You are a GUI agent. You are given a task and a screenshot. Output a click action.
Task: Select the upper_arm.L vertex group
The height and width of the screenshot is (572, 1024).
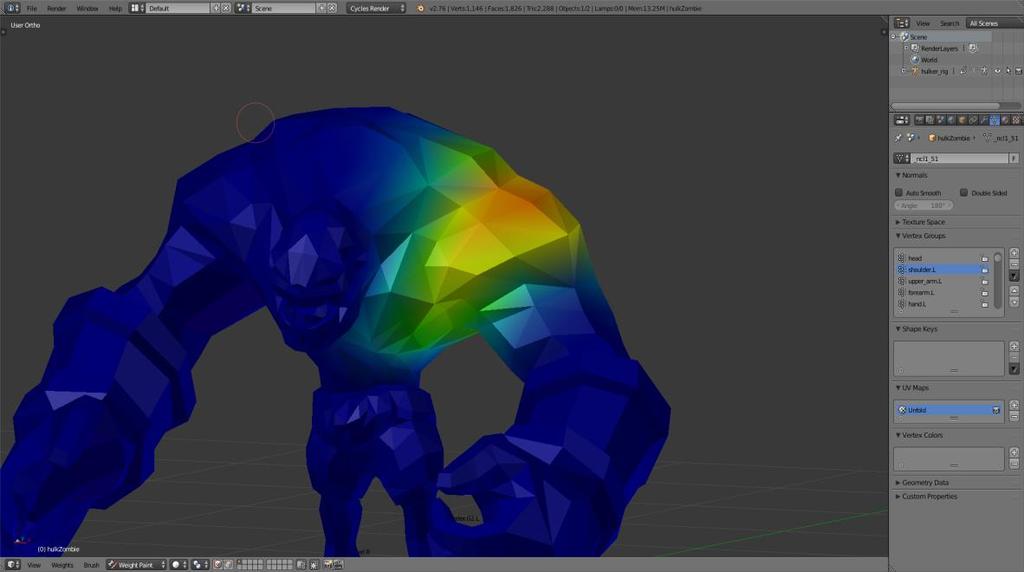tap(944, 281)
